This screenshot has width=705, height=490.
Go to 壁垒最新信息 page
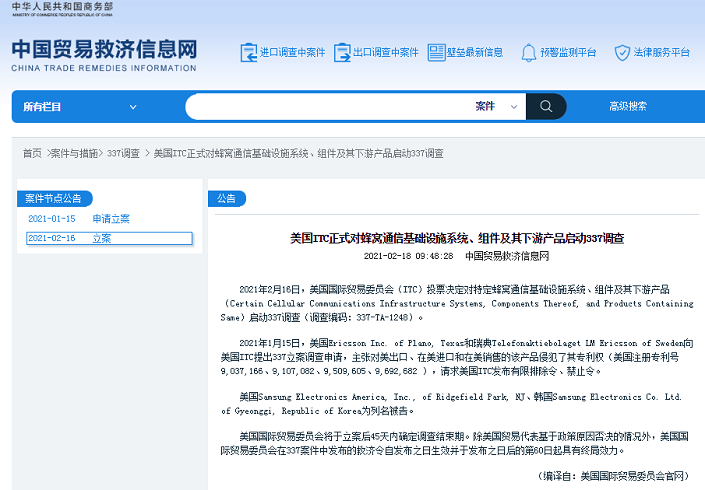[475, 53]
